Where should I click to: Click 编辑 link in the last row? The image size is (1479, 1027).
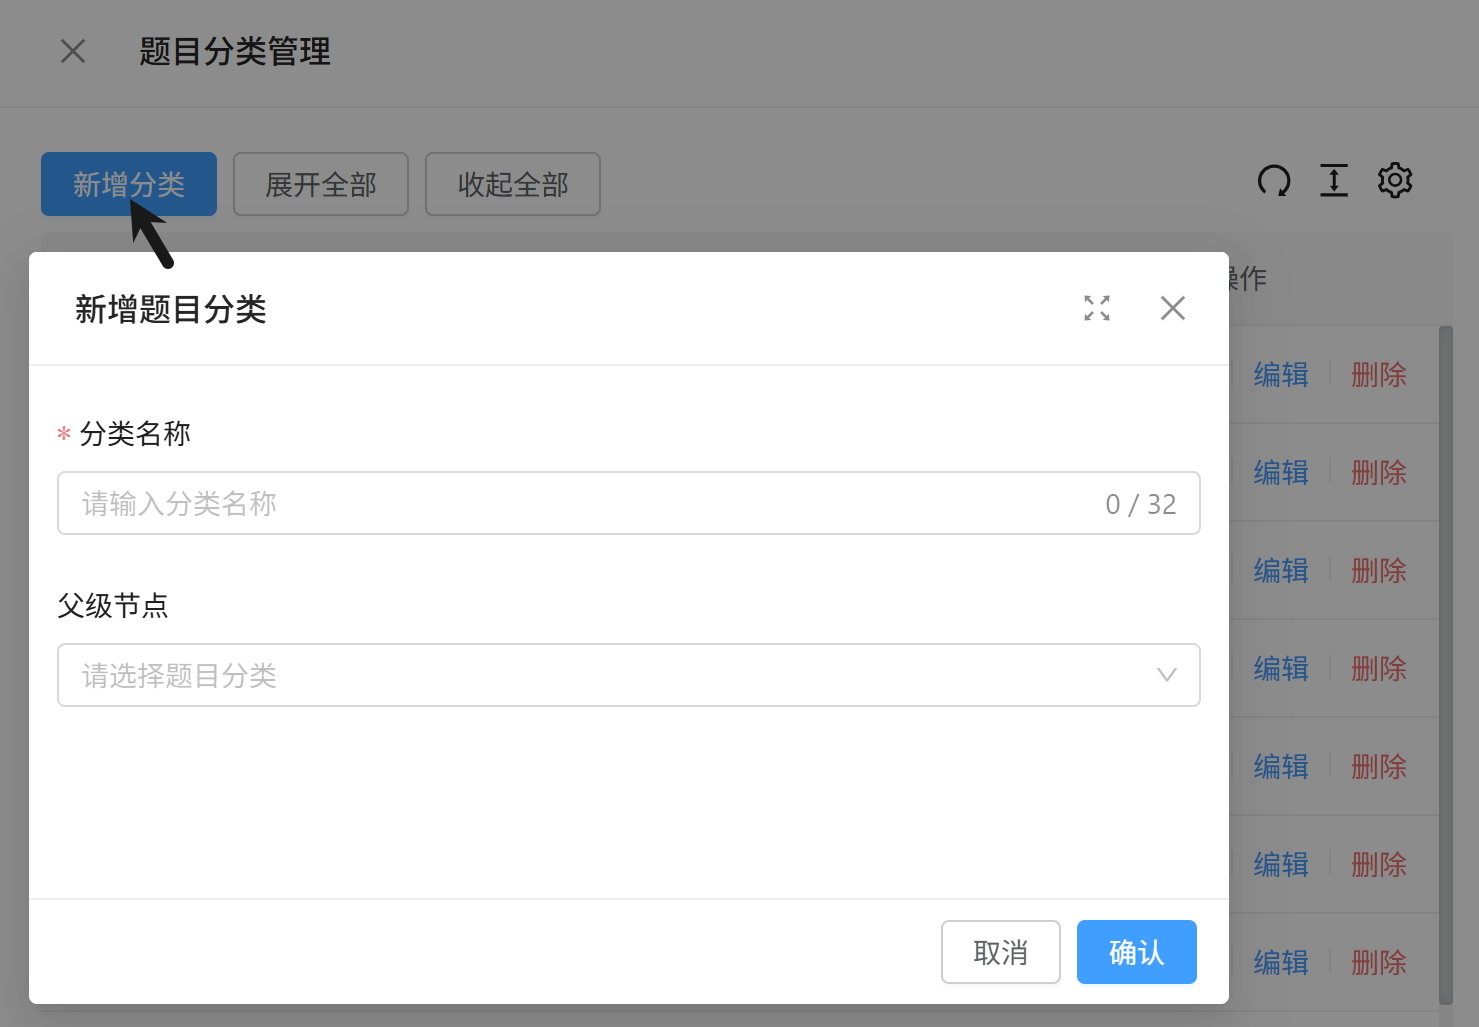pos(1281,963)
